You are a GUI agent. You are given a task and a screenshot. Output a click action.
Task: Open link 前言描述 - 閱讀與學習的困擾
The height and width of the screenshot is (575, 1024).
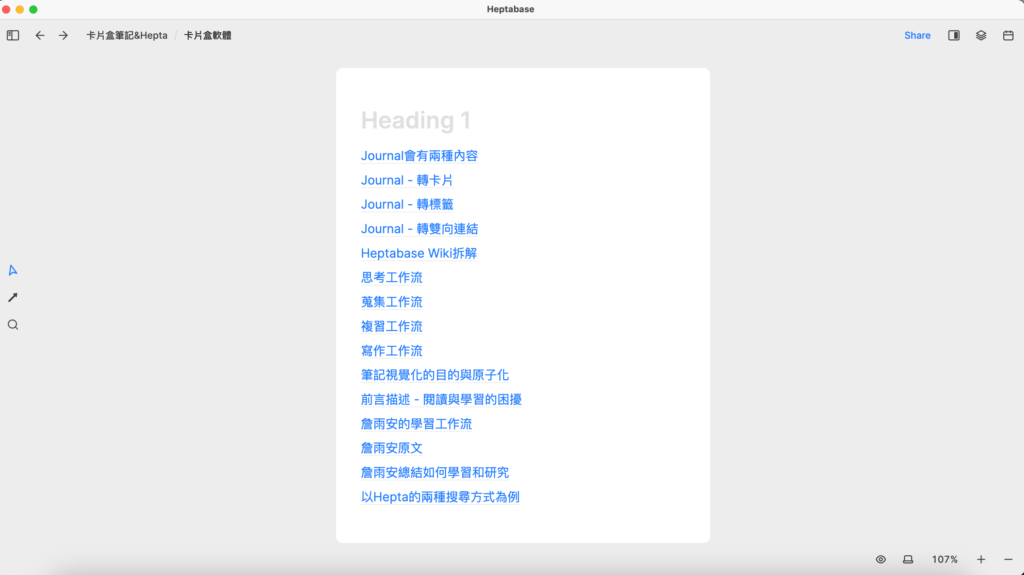[441, 399]
